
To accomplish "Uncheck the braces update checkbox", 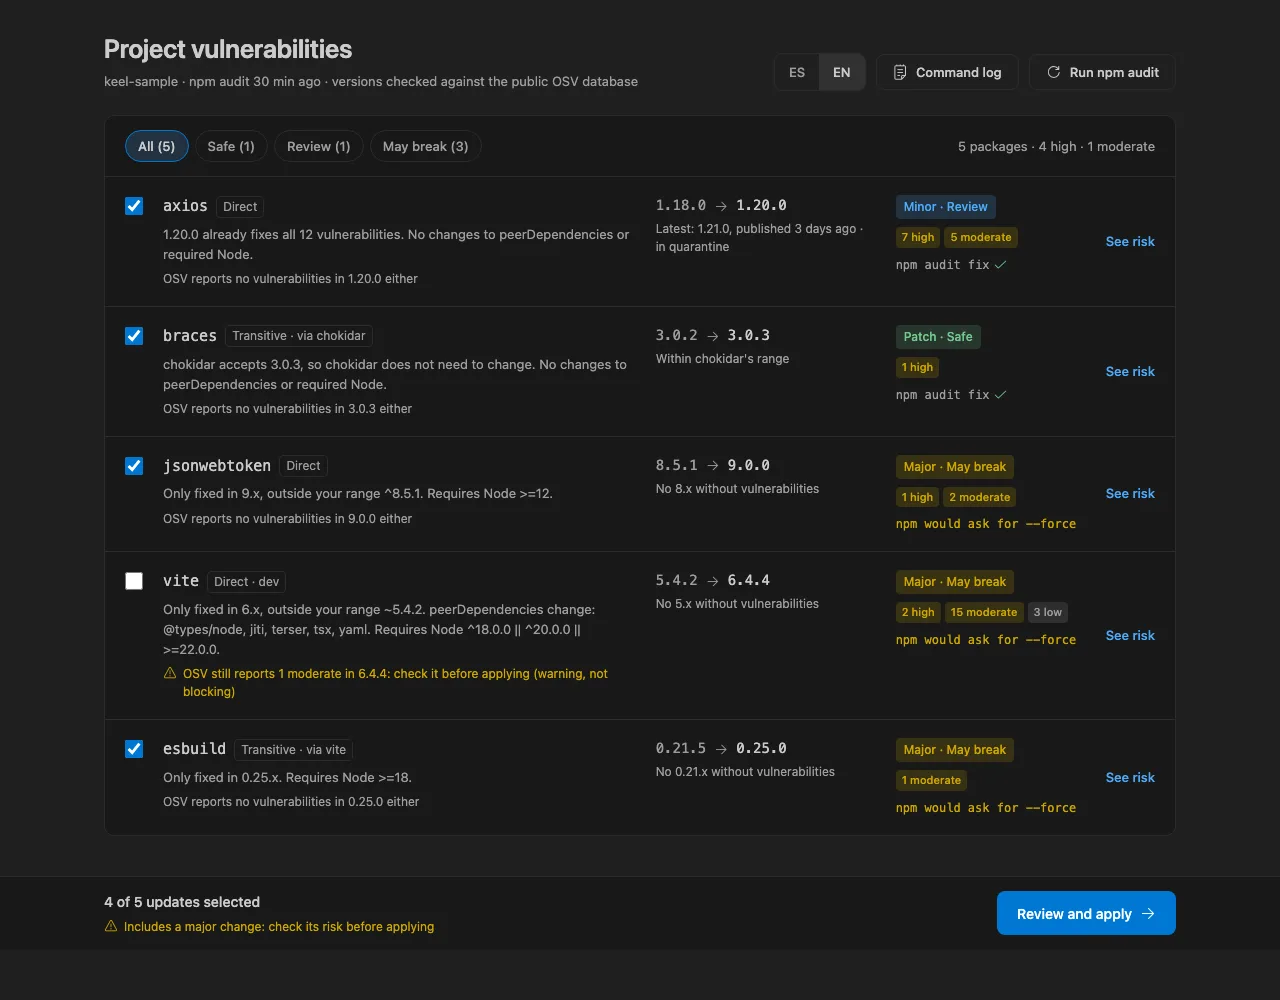I will point(134,336).
